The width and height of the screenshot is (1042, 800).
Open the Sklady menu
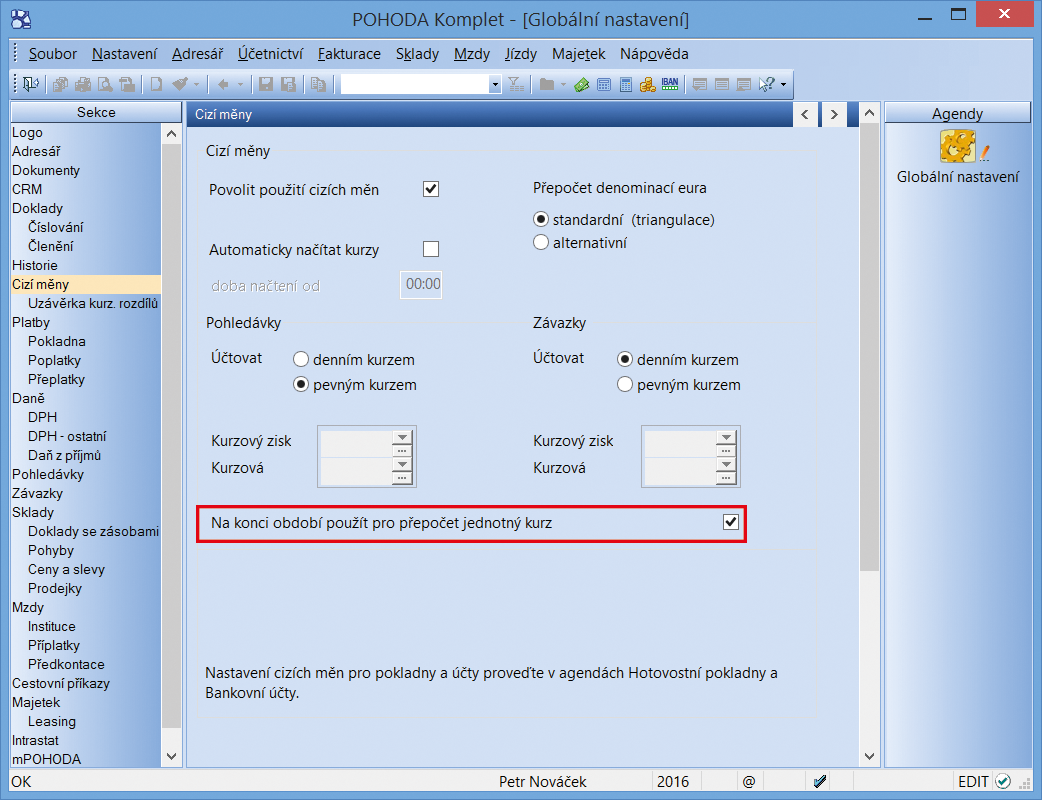click(417, 54)
